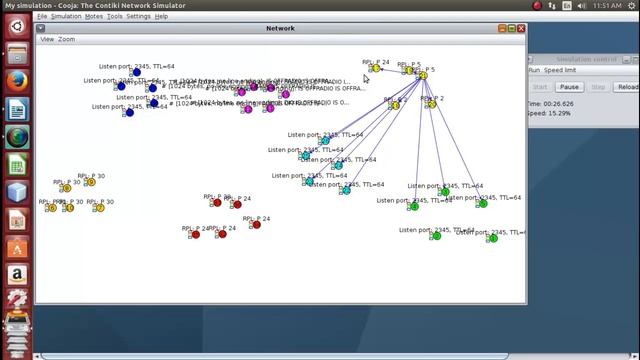Open the Settings menu
The height and width of the screenshot is (360, 640).
pos(138,16)
